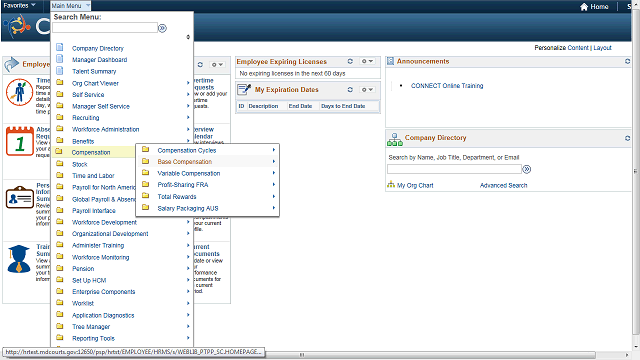640x360 pixels.
Task: Click the Personal Information ID card icon
Action: tap(20, 198)
